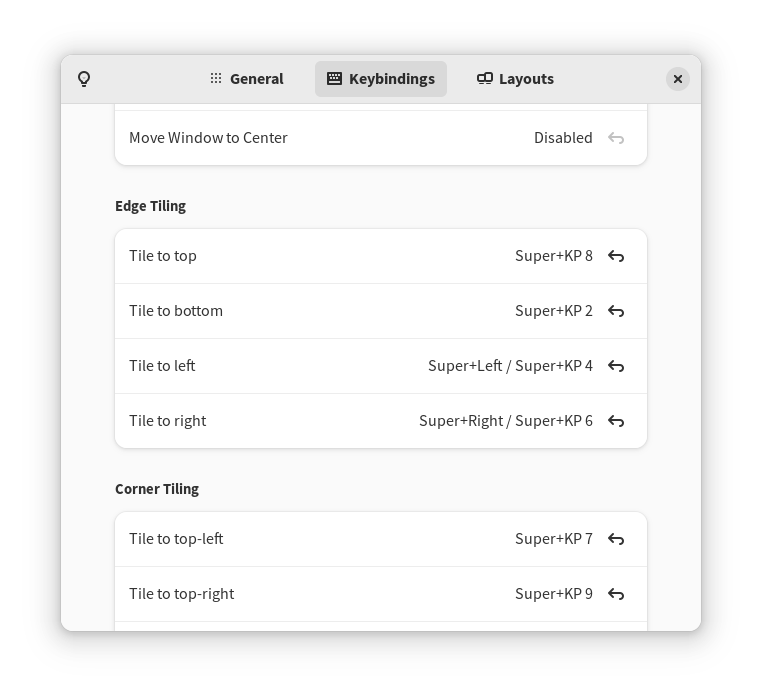Set the Disabled Move Window to Center shortcut

point(563,138)
